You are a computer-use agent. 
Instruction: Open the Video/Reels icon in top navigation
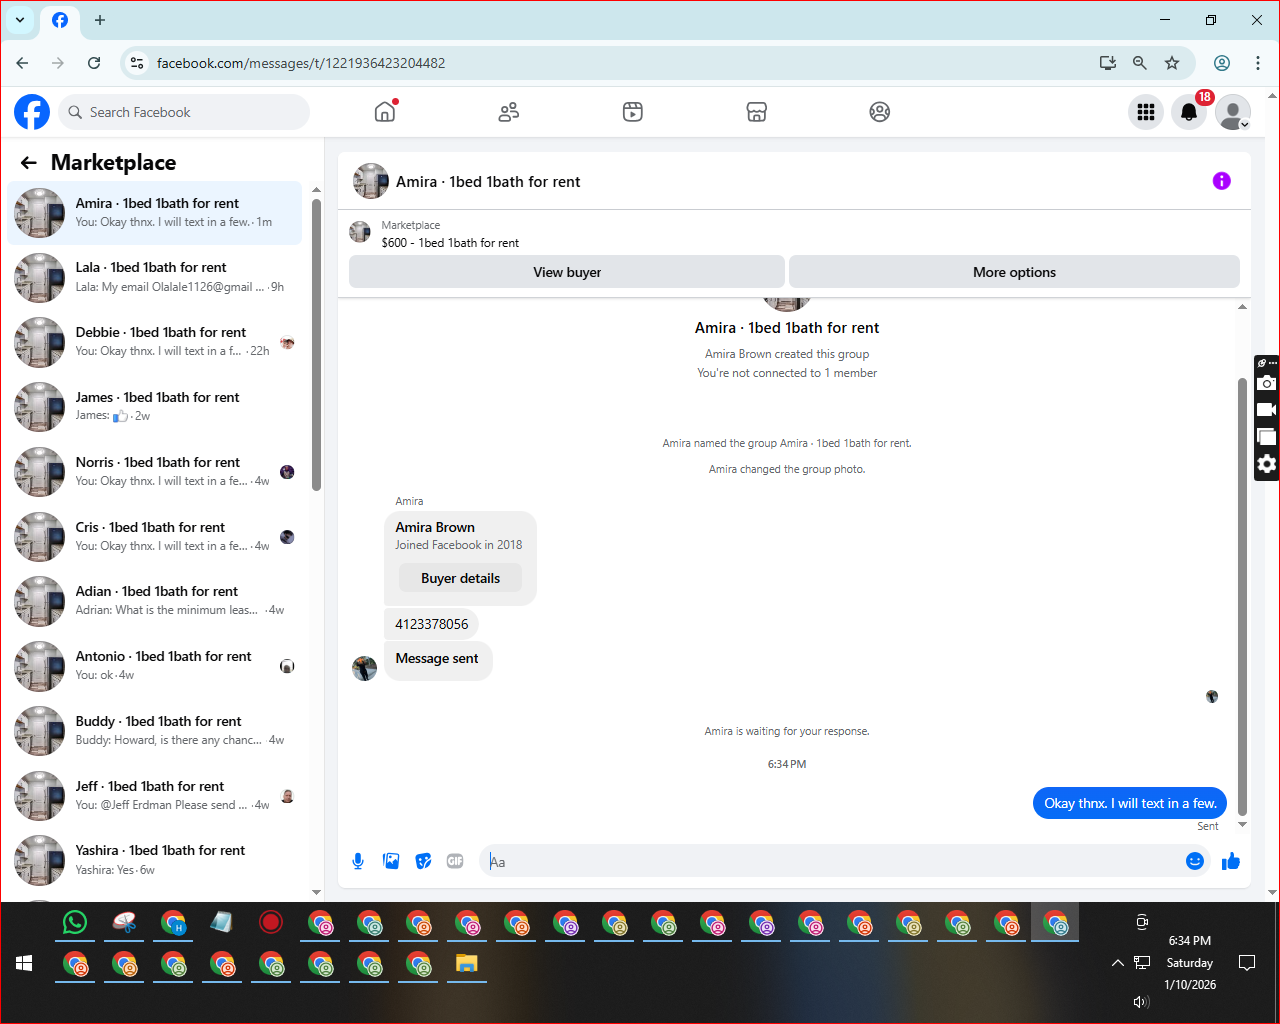pos(633,112)
